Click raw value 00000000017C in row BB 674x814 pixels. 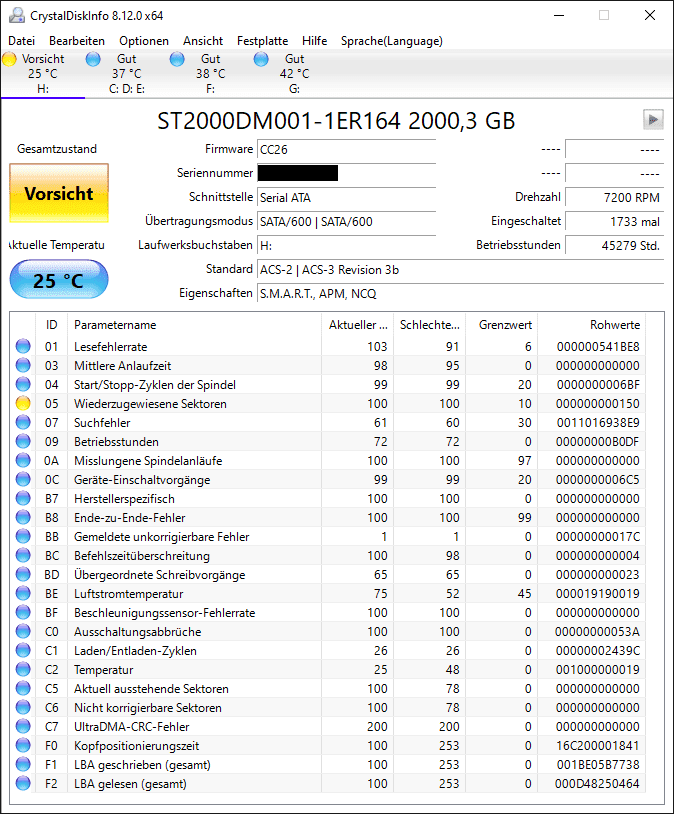(598, 537)
